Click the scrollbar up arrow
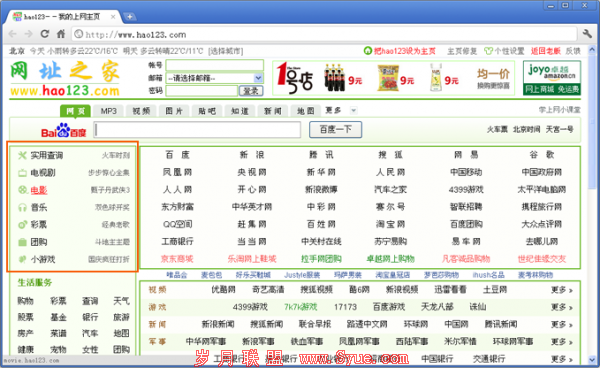 click(592, 50)
